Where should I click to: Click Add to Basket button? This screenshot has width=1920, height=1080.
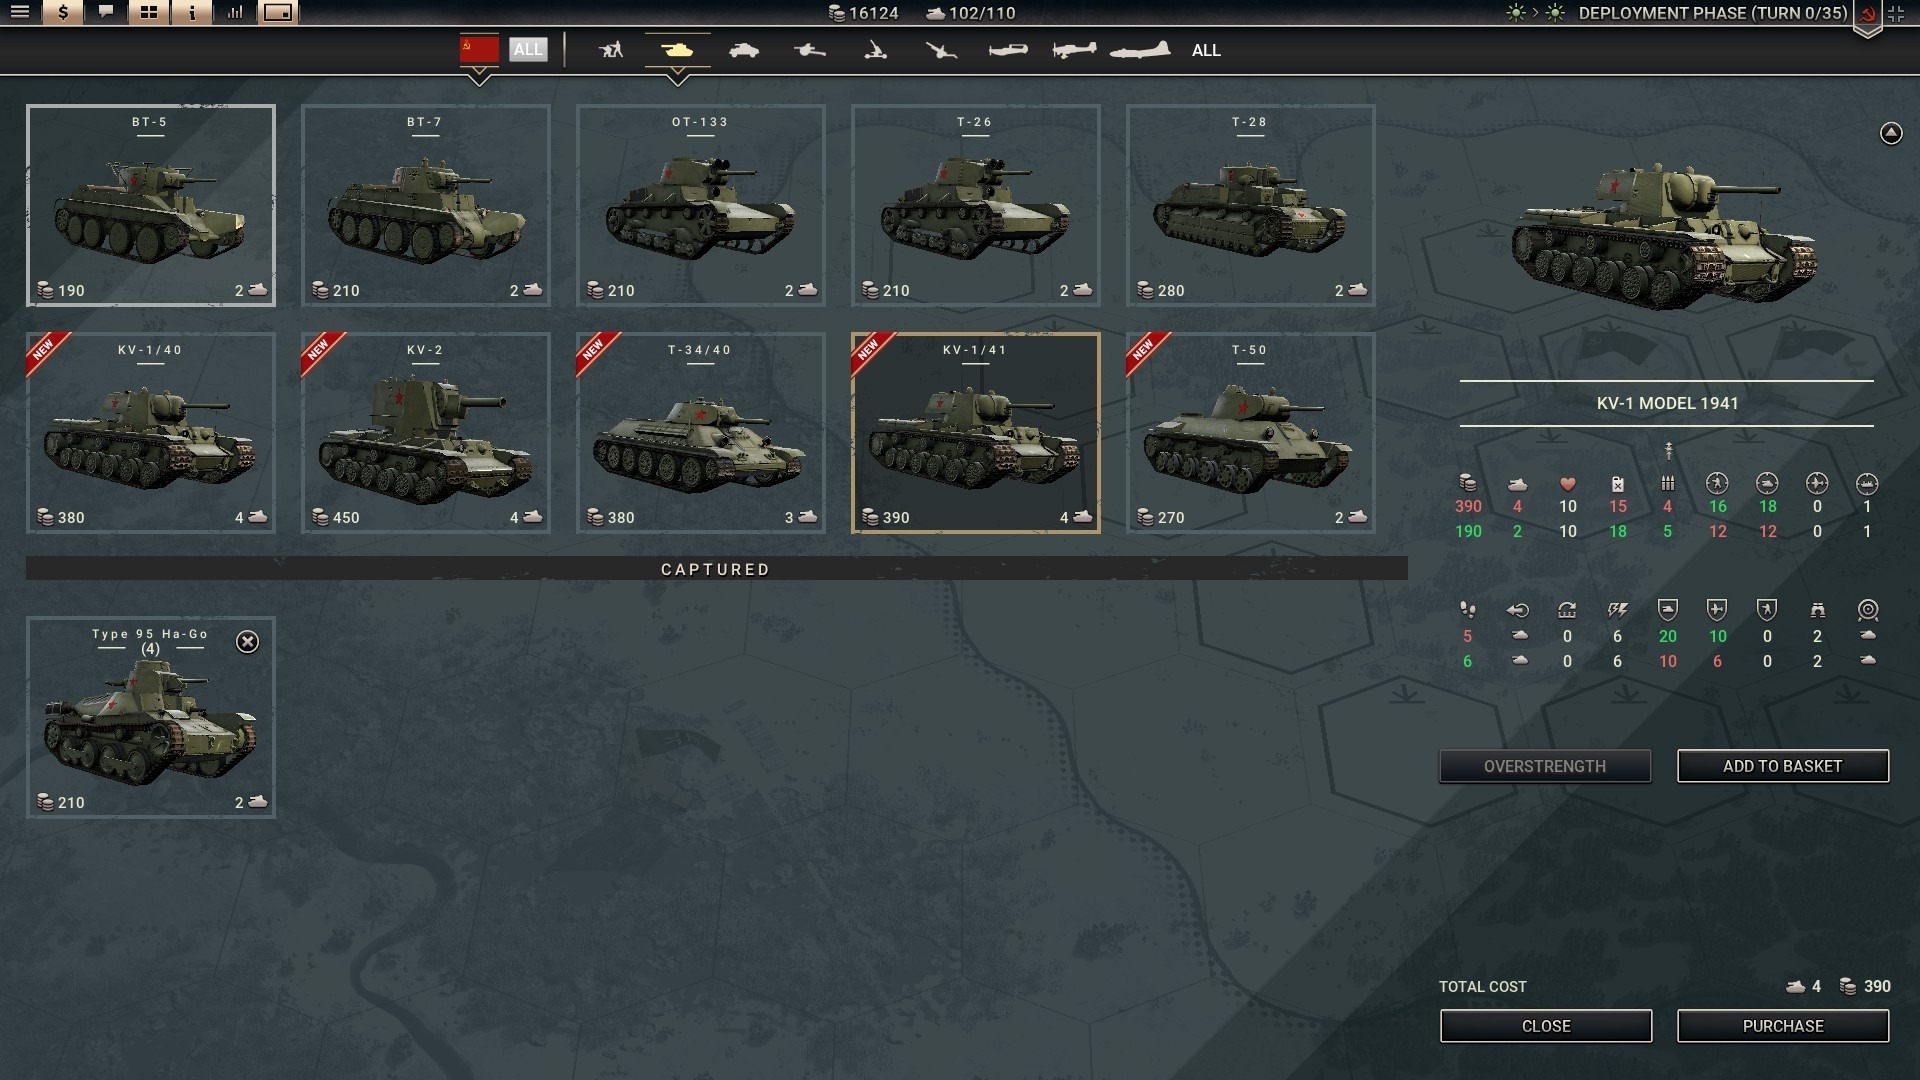coord(1782,766)
